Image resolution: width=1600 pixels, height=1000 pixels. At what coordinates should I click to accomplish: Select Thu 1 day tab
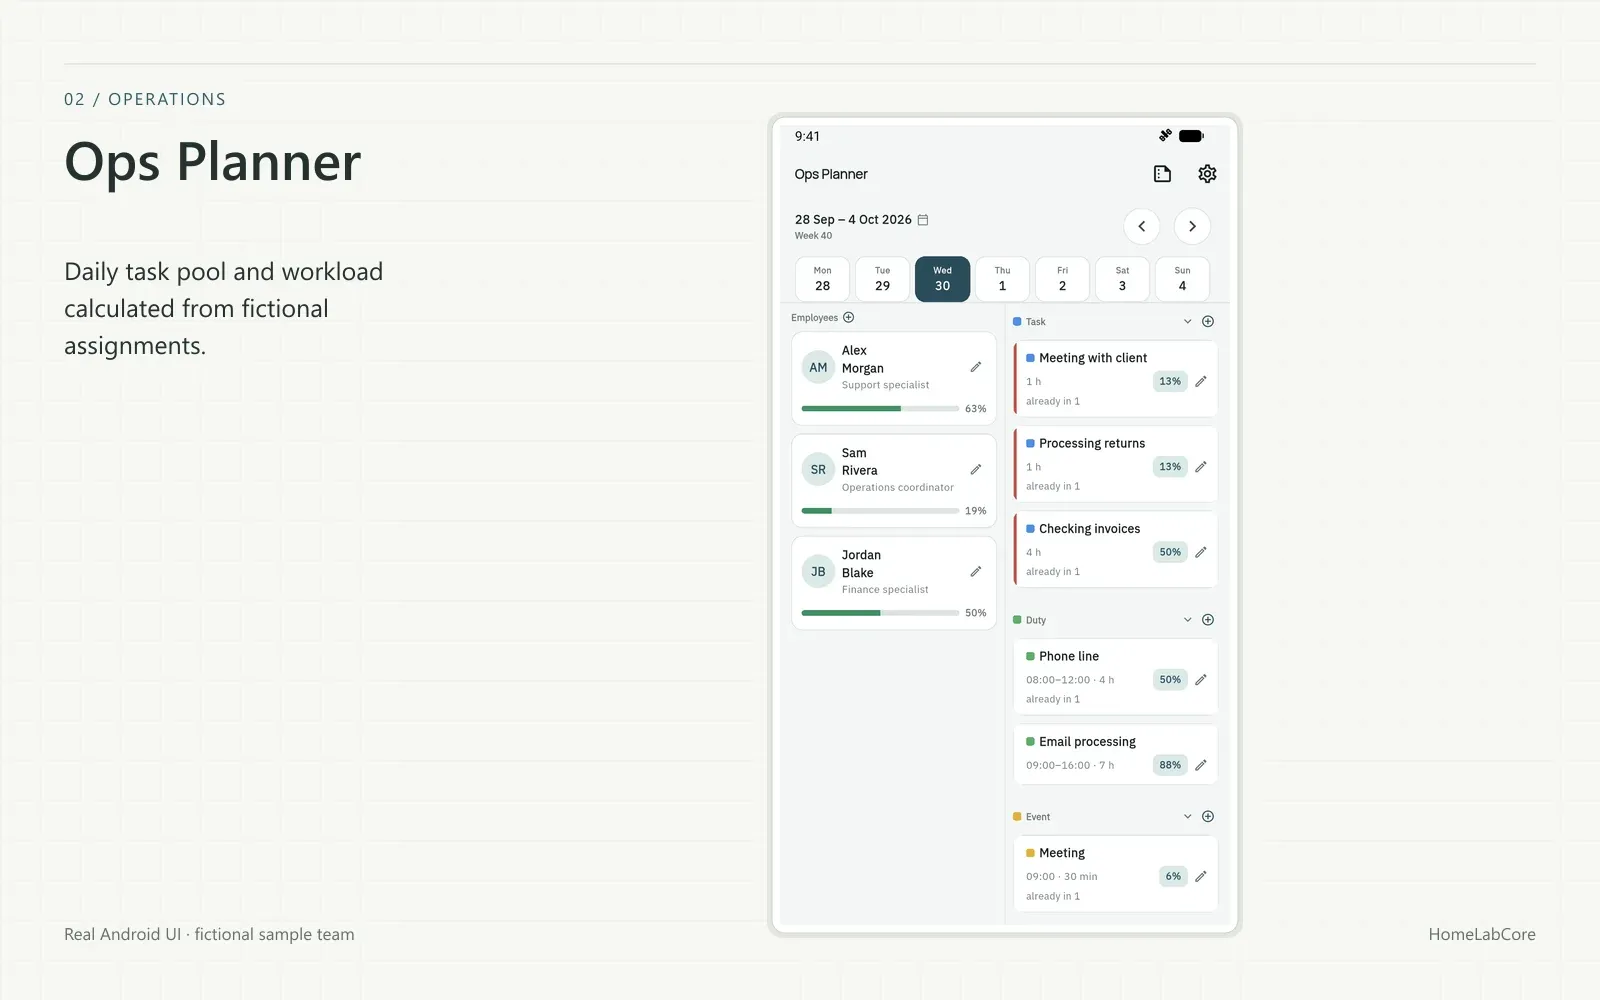pos(1003,279)
